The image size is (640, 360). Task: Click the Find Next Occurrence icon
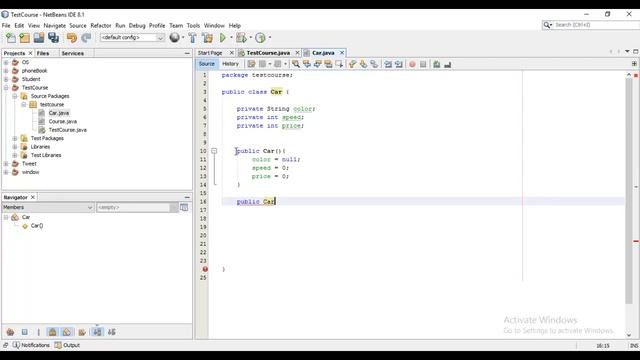tap(317, 64)
